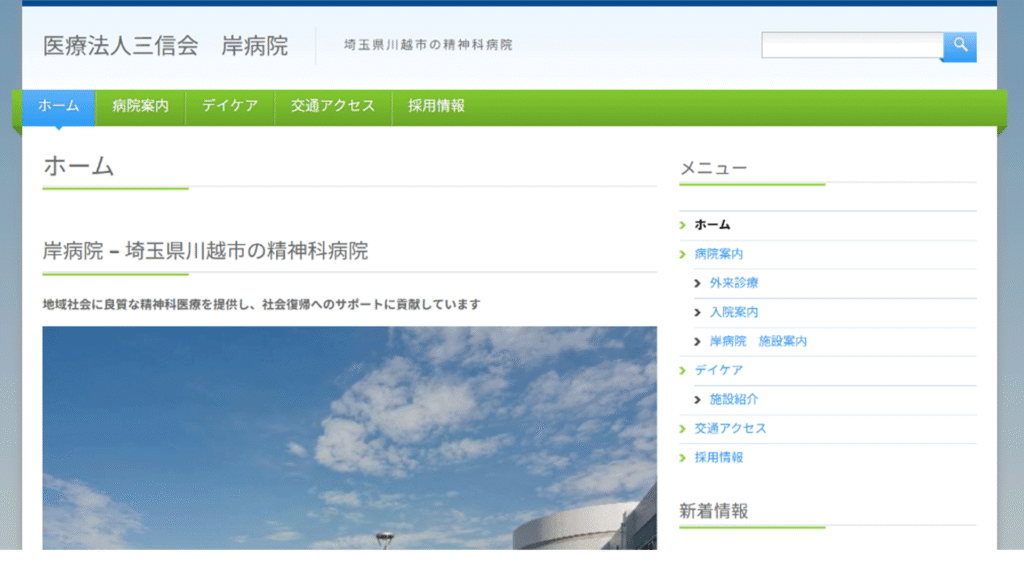Select デイケア in the sidebar menu

[x=718, y=370]
